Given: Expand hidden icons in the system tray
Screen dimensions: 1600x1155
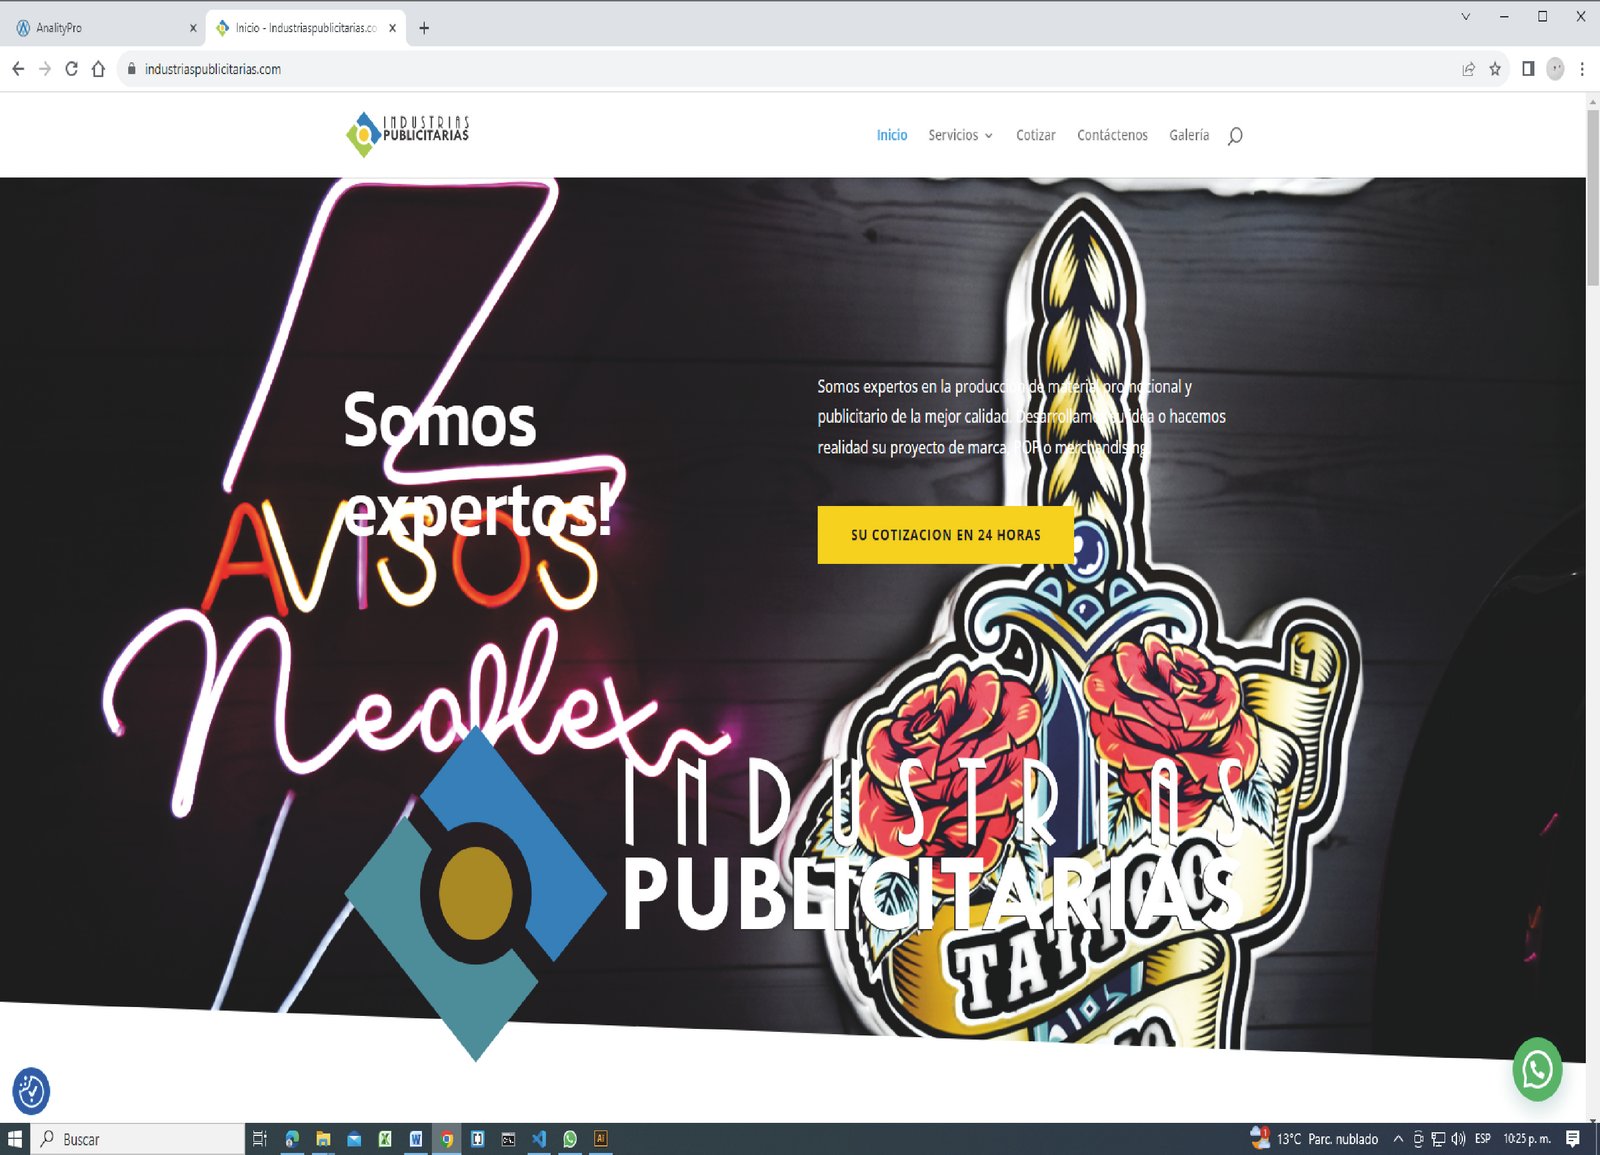Looking at the screenshot, I should [1397, 1138].
